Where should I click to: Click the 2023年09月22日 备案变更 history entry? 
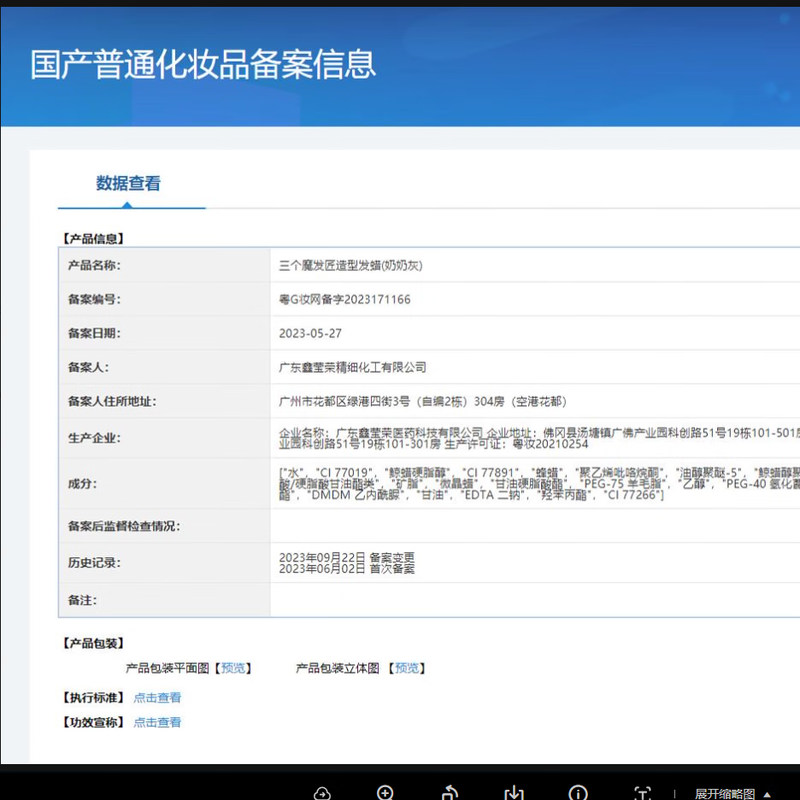tap(347, 556)
